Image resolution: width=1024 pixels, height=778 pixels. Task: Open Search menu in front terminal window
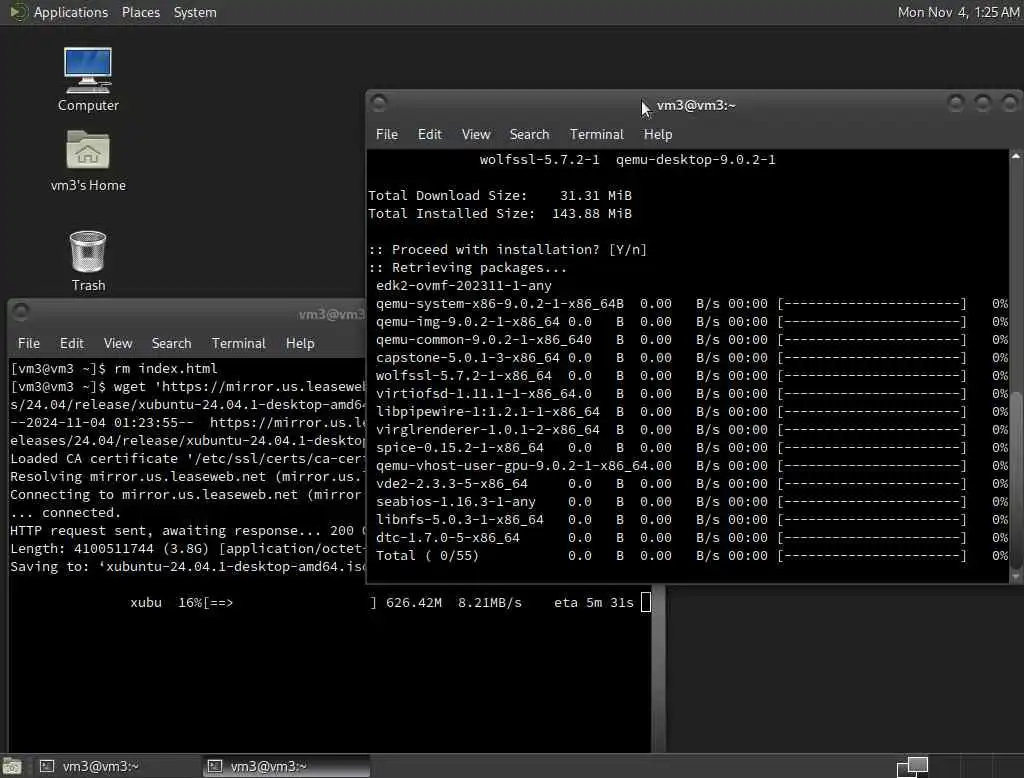(x=529, y=134)
